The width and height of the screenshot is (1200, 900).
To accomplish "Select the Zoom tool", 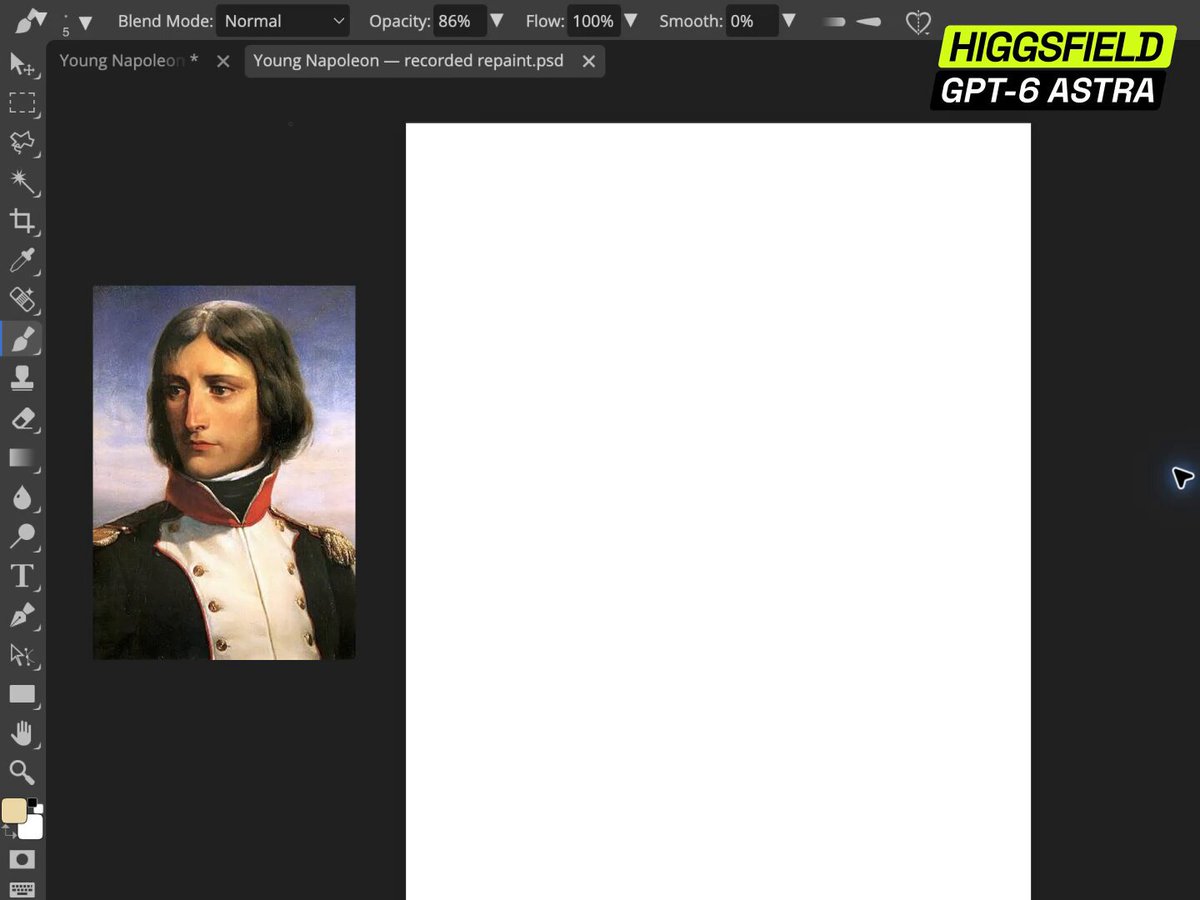I will pyautogui.click(x=22, y=772).
